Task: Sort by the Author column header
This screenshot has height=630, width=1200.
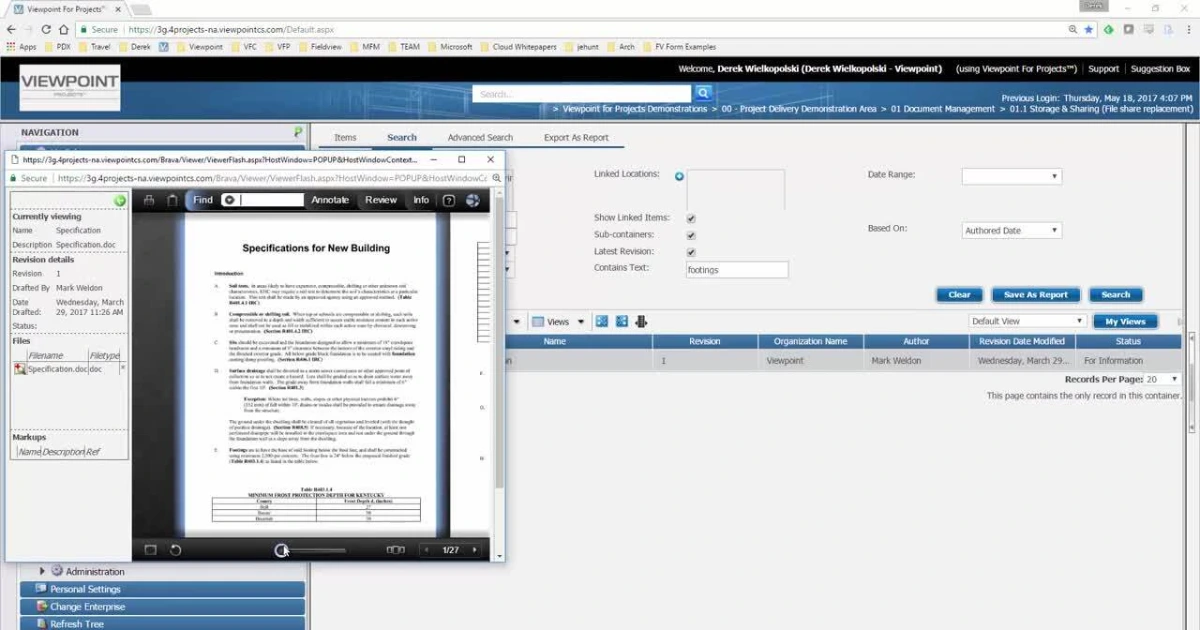Action: pyautogui.click(x=916, y=341)
